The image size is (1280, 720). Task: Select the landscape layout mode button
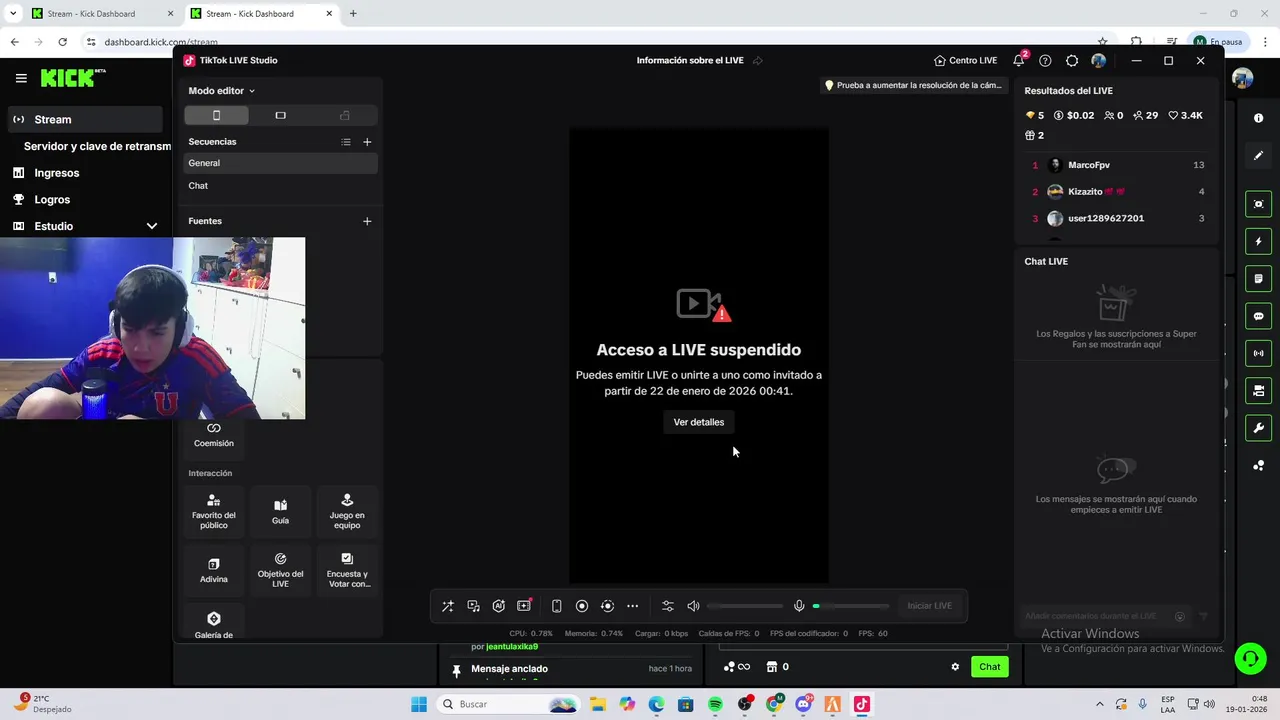coord(280,115)
